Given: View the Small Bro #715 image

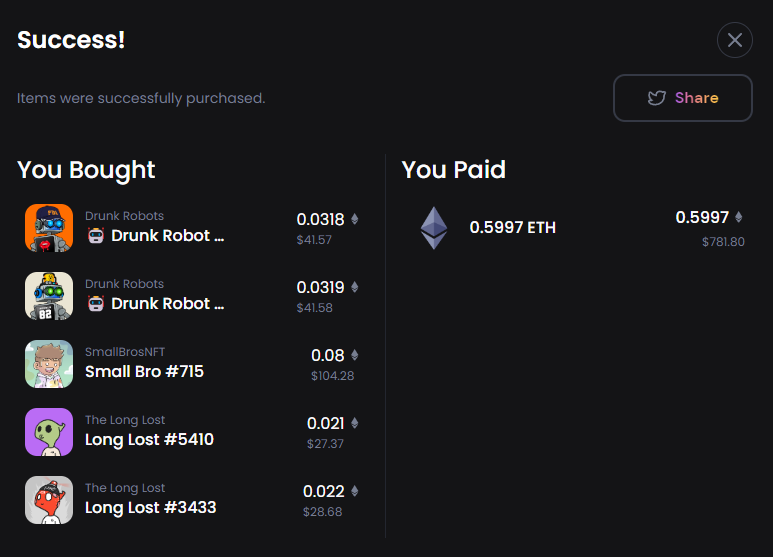Looking at the screenshot, I should pyautogui.click(x=49, y=364).
